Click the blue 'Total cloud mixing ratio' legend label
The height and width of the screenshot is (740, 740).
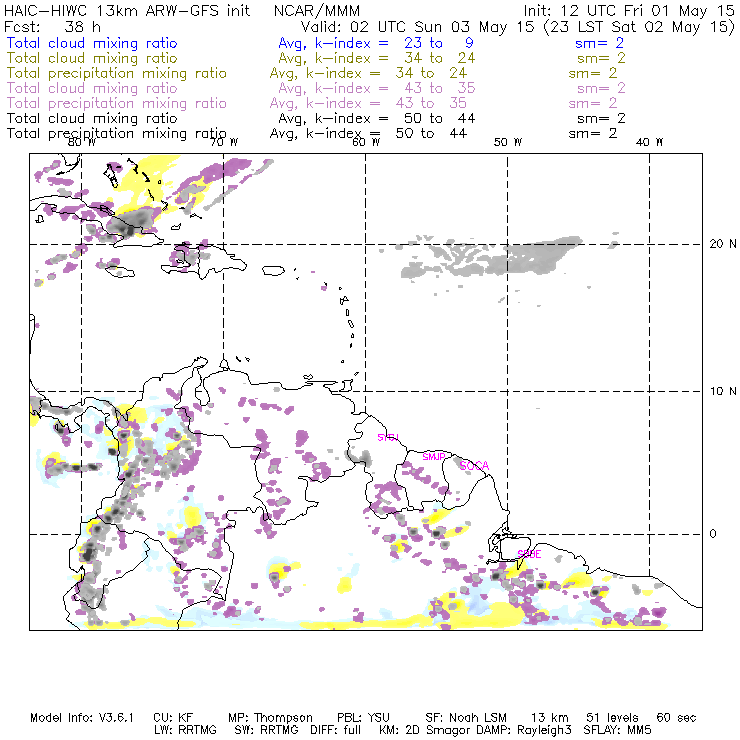point(92,43)
